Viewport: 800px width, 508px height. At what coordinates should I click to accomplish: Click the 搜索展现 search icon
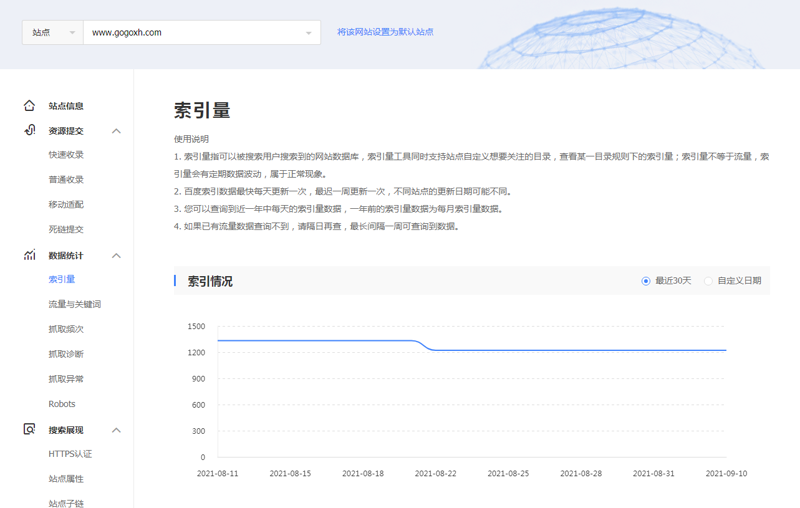click(x=30, y=429)
